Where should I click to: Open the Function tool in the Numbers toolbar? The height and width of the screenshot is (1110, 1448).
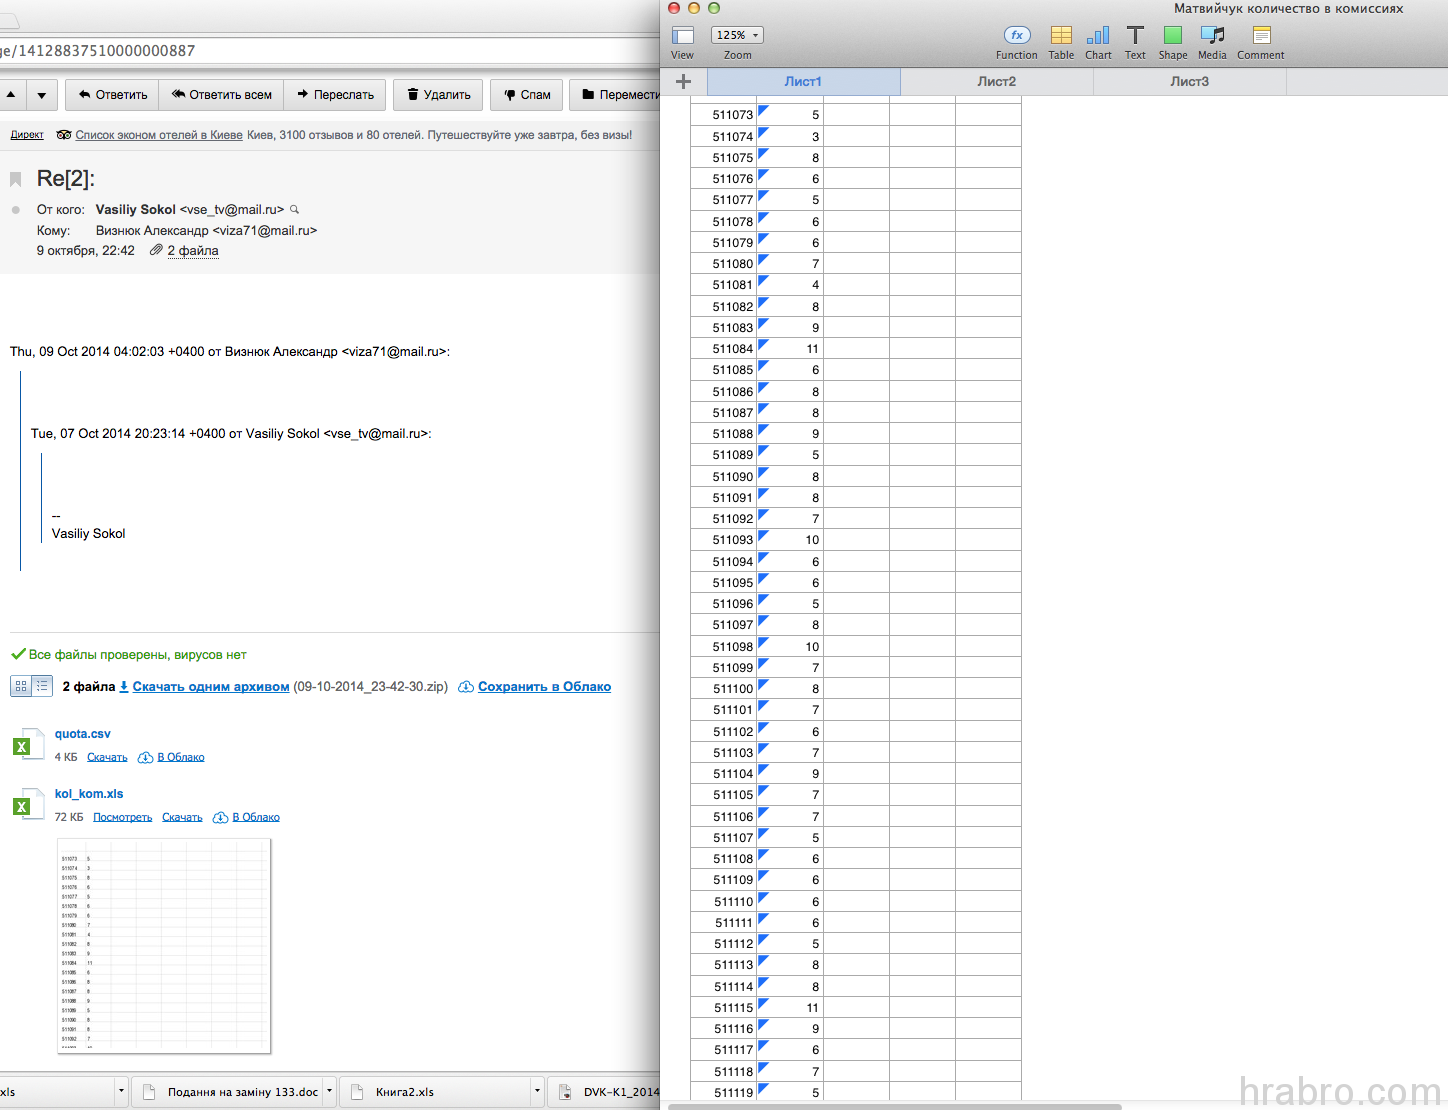(x=1016, y=36)
